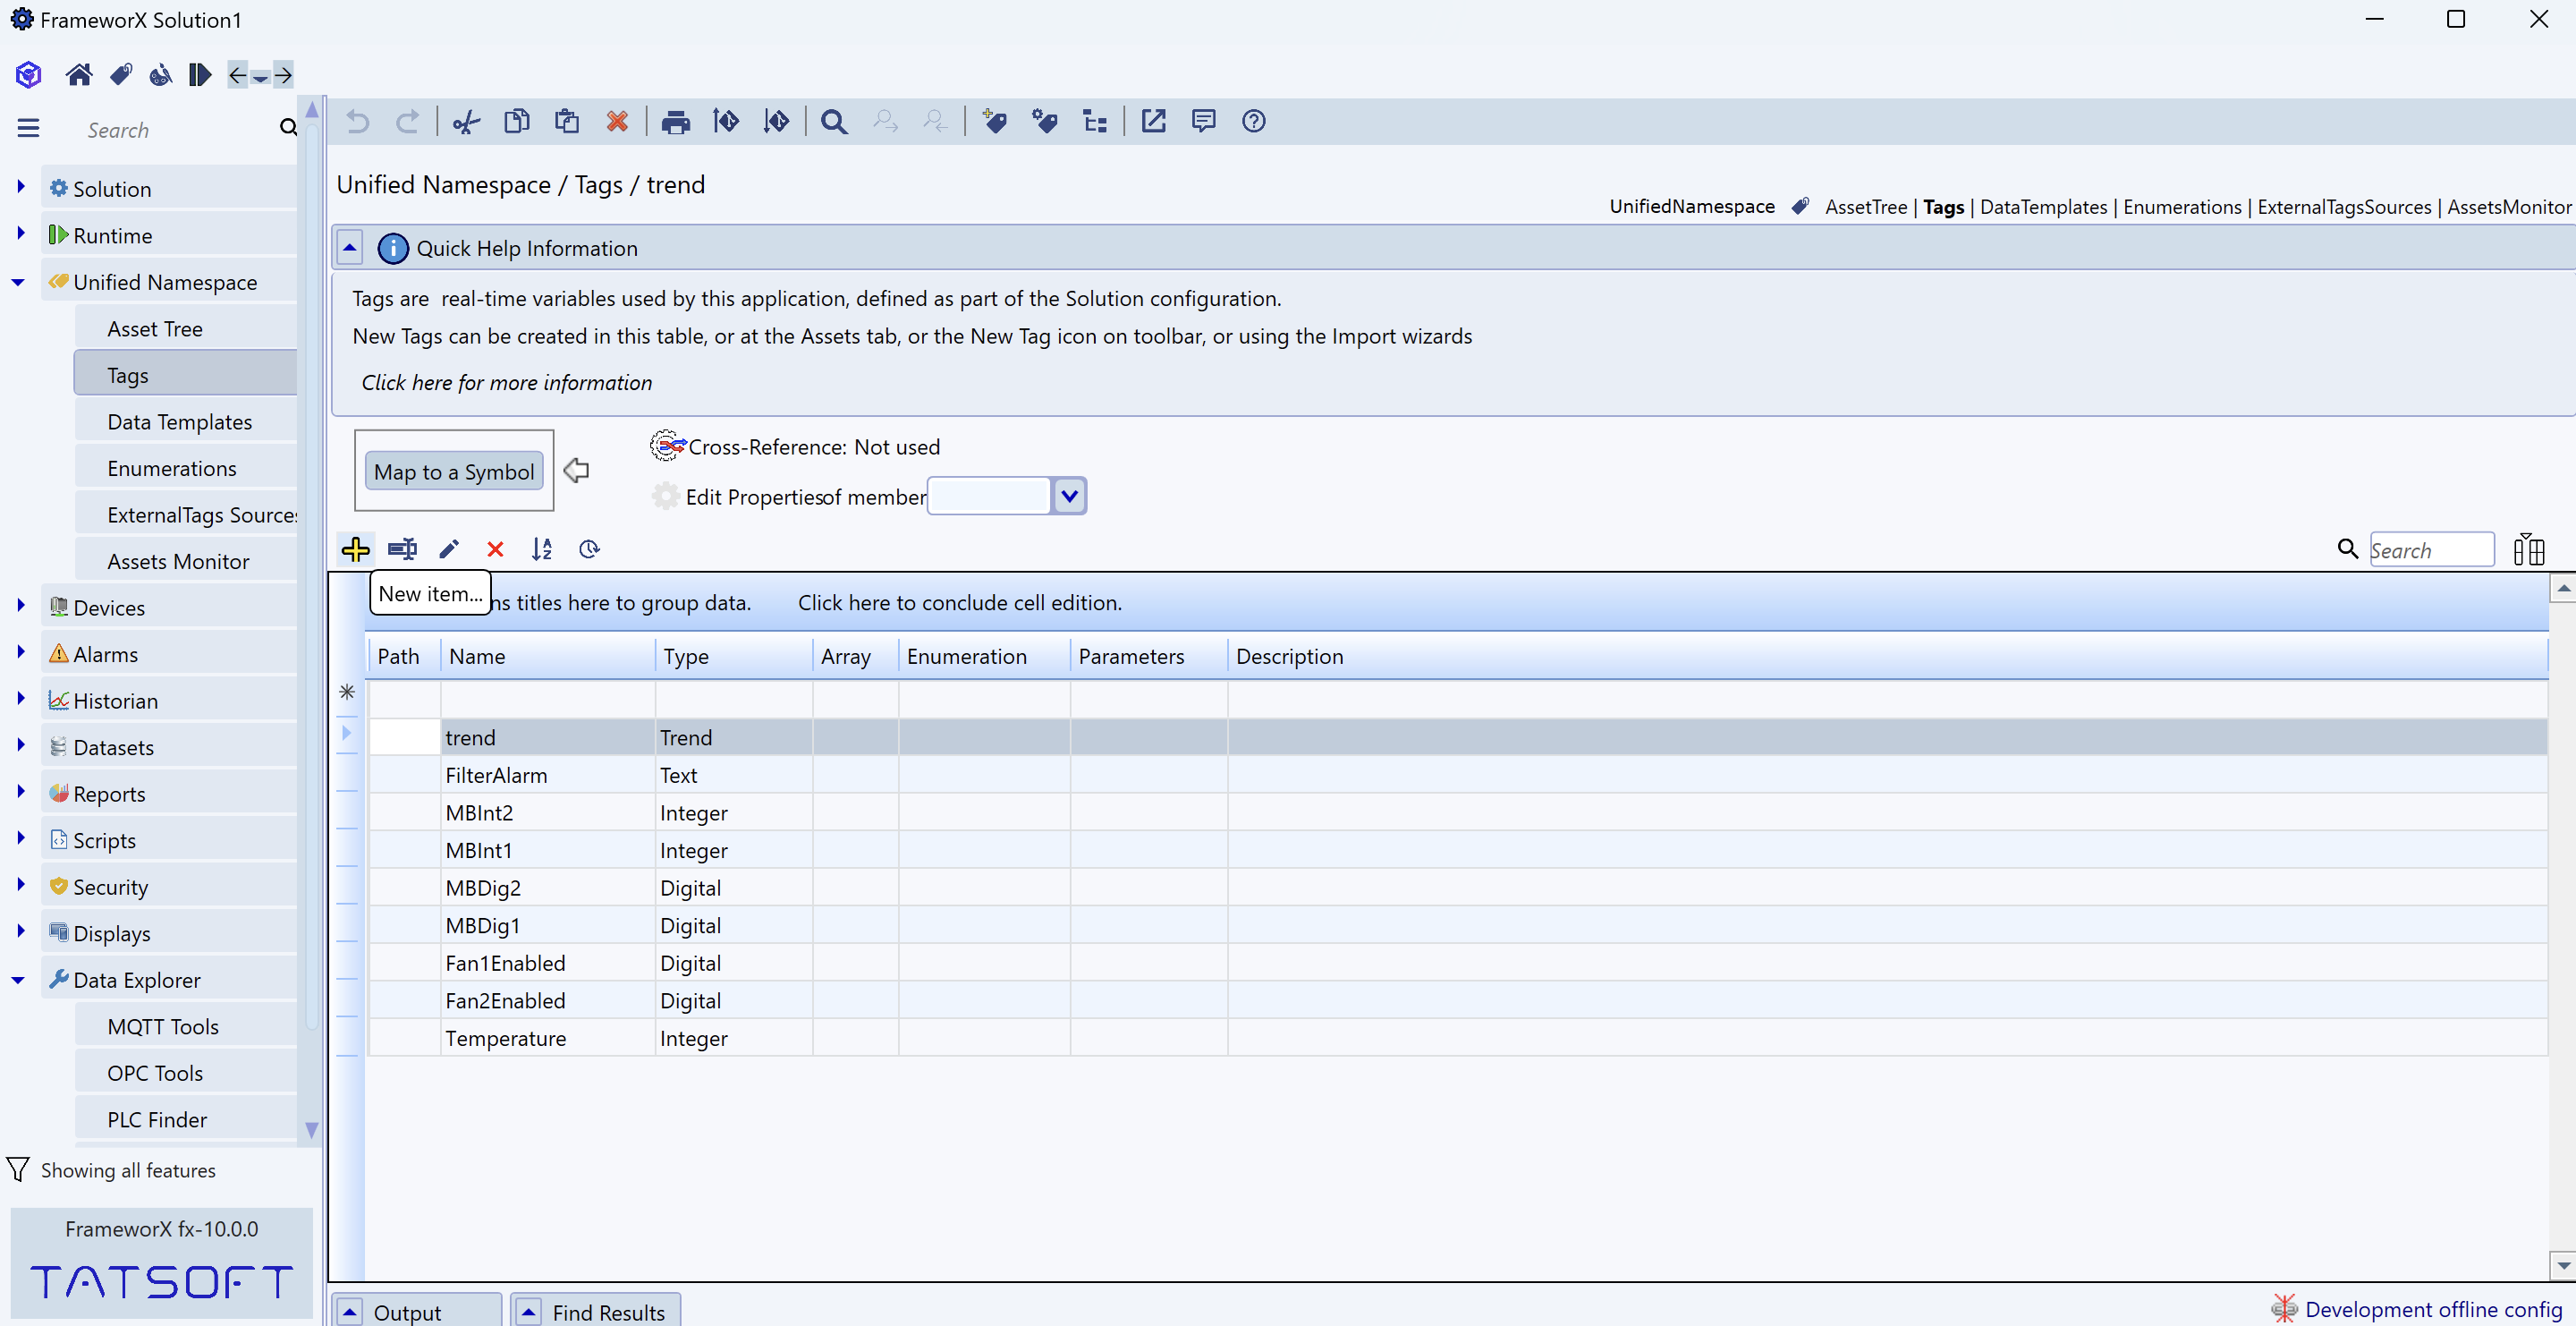The width and height of the screenshot is (2576, 1326).
Task: Click the Undo toolbar icon
Action: pos(357,122)
